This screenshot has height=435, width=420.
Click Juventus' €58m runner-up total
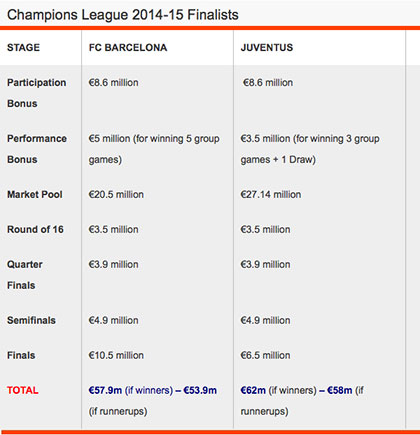340,390
